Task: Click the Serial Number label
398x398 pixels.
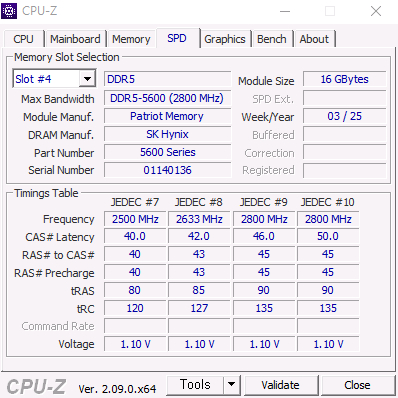Action: pyautogui.click(x=61, y=170)
